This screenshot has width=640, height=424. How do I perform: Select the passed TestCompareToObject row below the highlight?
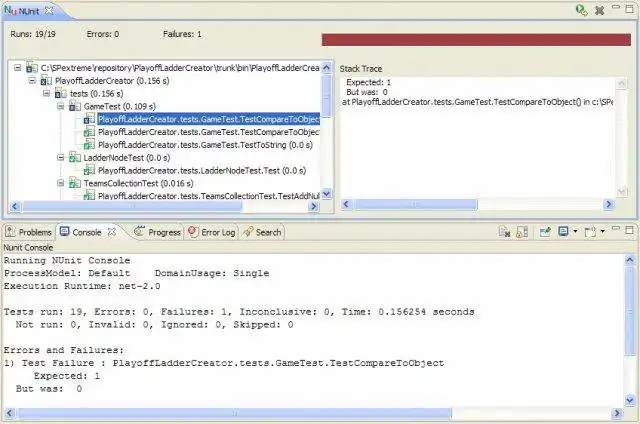coord(209,132)
